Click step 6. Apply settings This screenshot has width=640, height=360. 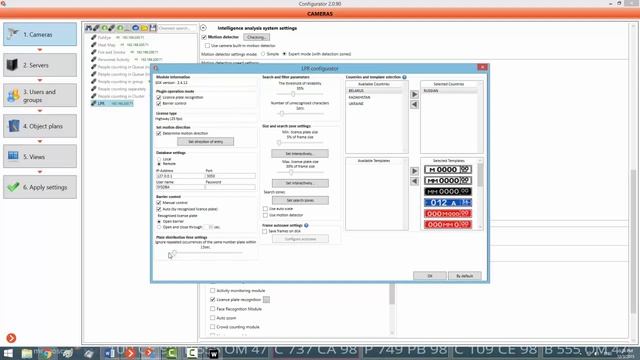pos(40,187)
